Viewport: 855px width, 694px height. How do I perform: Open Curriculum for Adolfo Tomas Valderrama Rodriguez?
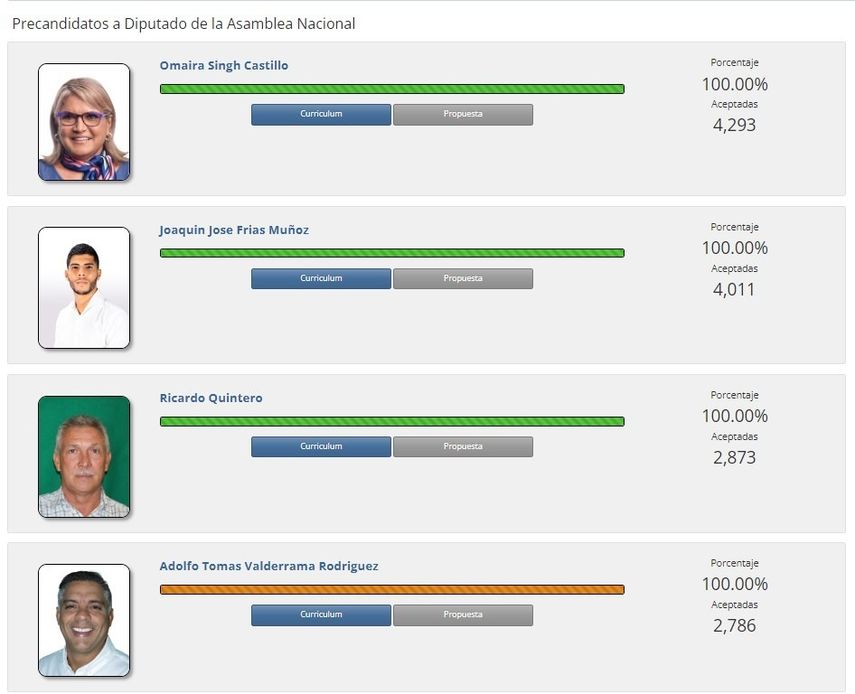(320, 615)
